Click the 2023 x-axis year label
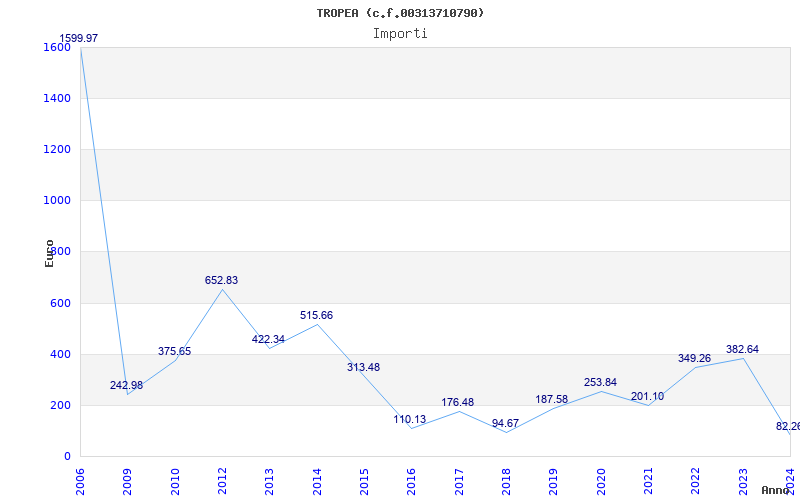 (x=742, y=479)
